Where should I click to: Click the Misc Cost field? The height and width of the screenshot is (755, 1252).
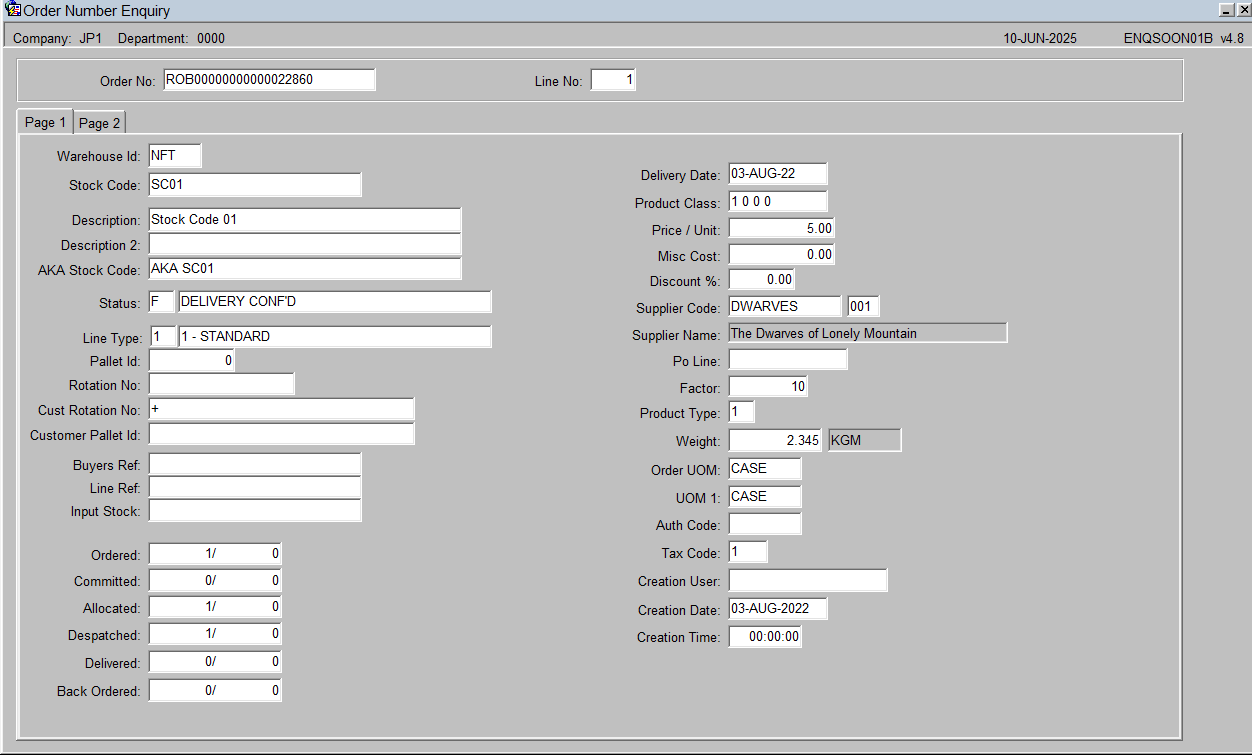(782, 255)
